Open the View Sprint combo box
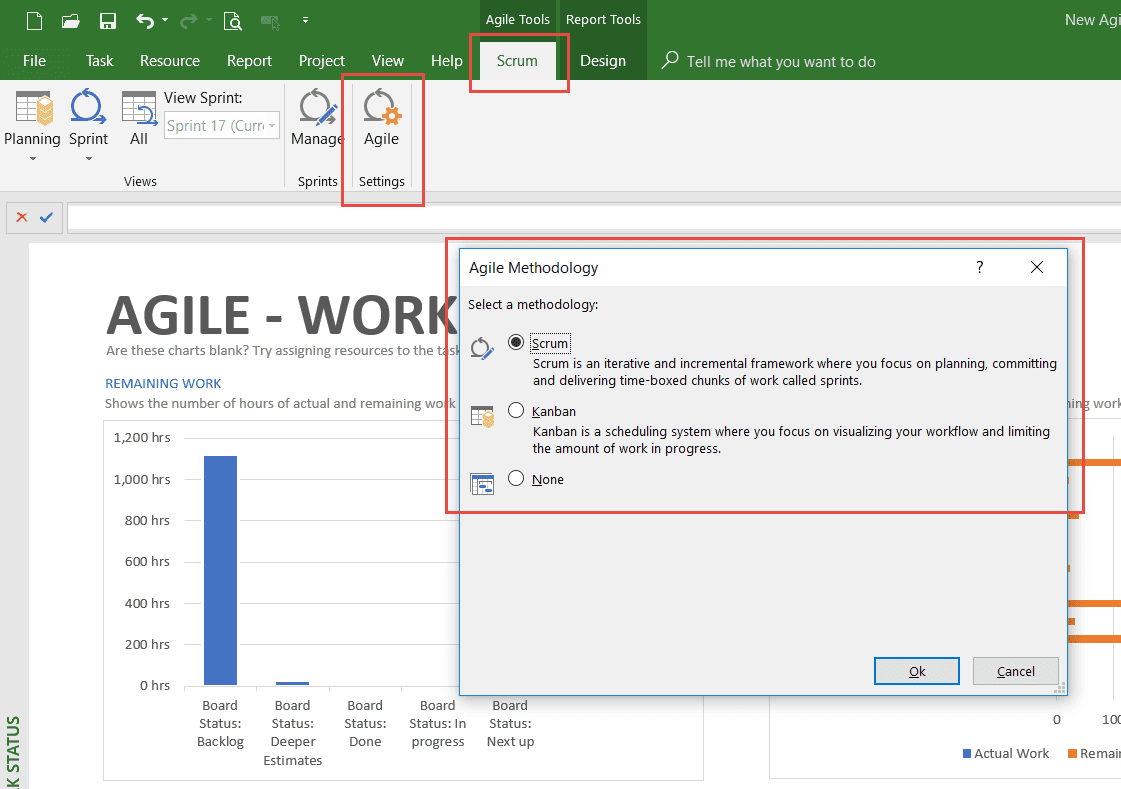Image resolution: width=1121 pixels, height=789 pixels. pyautogui.click(x=222, y=126)
